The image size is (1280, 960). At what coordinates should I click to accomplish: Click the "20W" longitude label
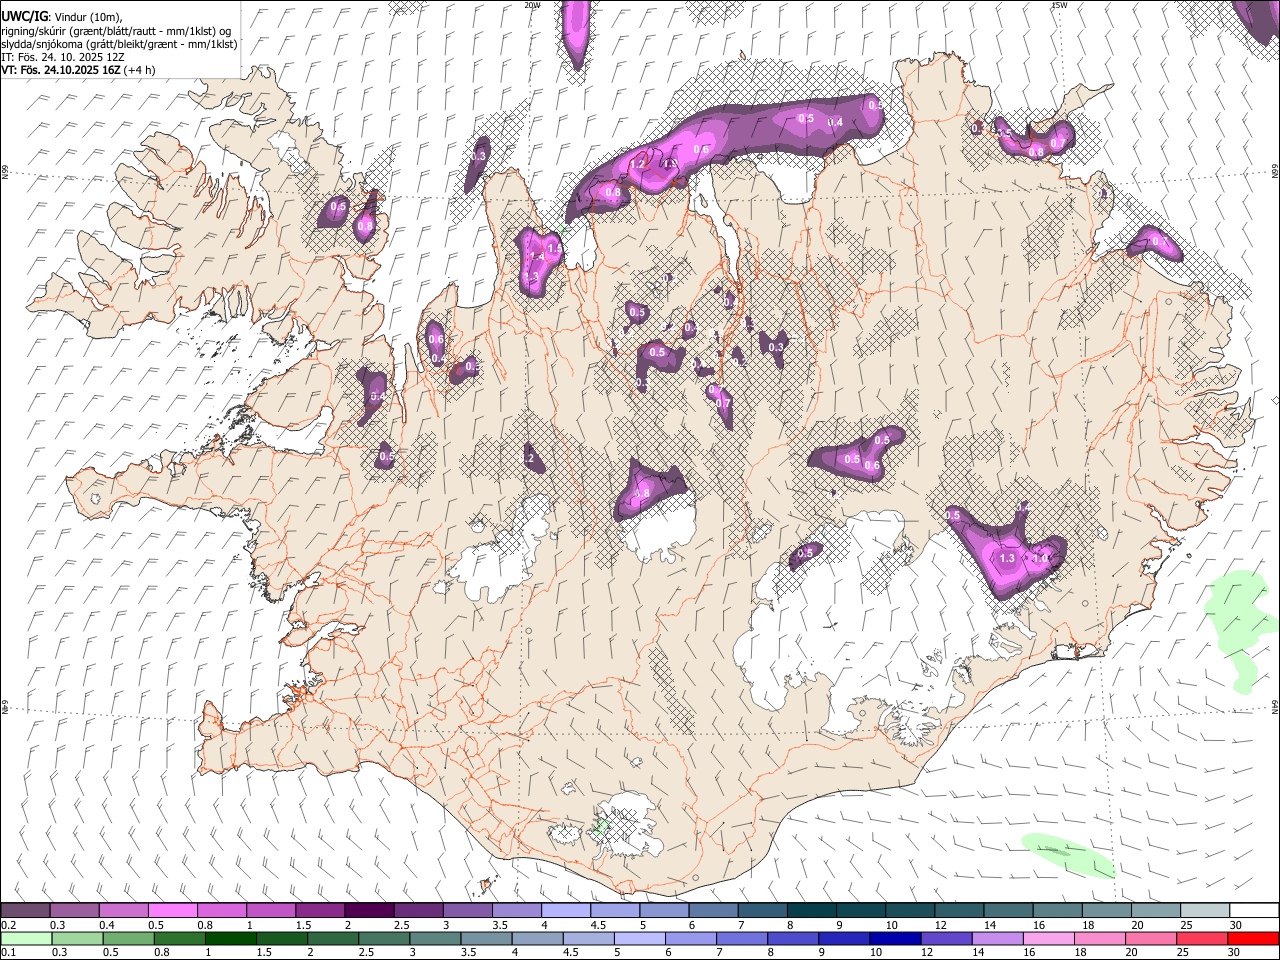pos(532,5)
